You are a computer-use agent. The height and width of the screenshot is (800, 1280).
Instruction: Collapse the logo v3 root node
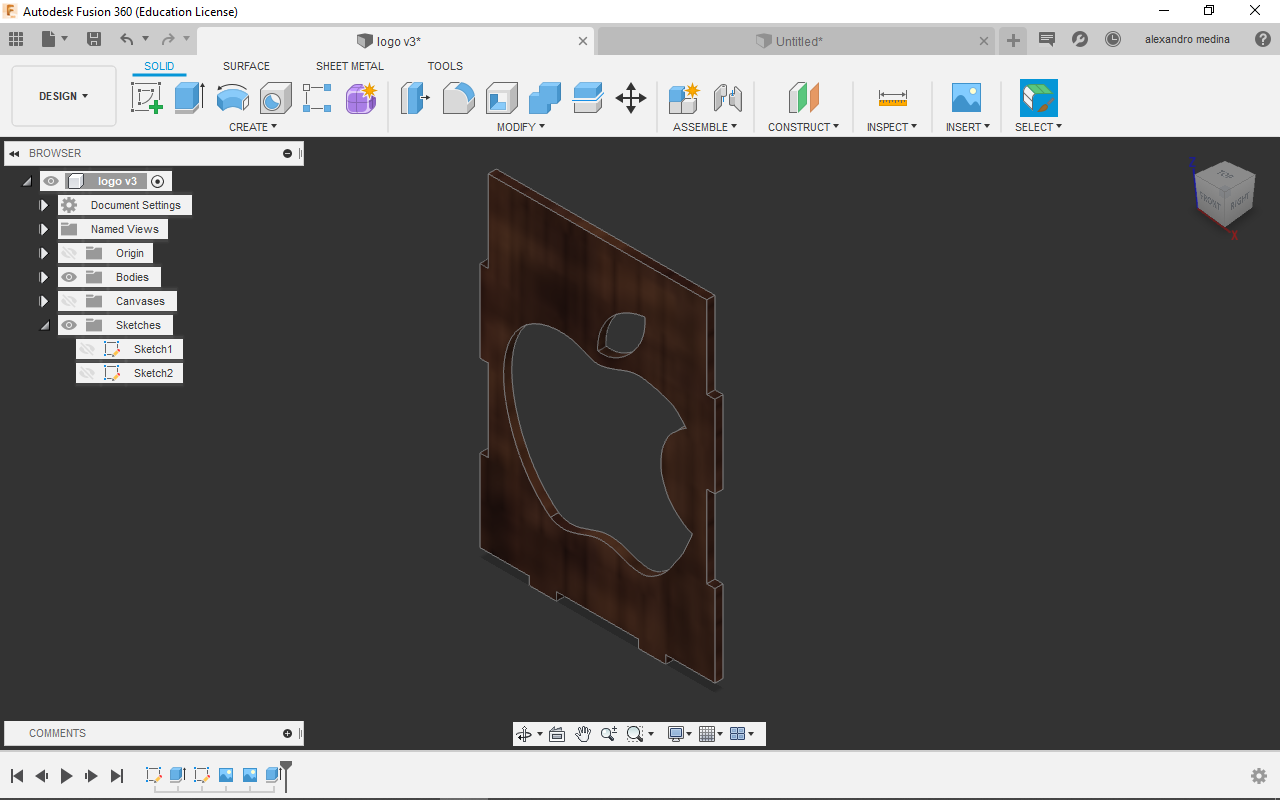pos(26,182)
